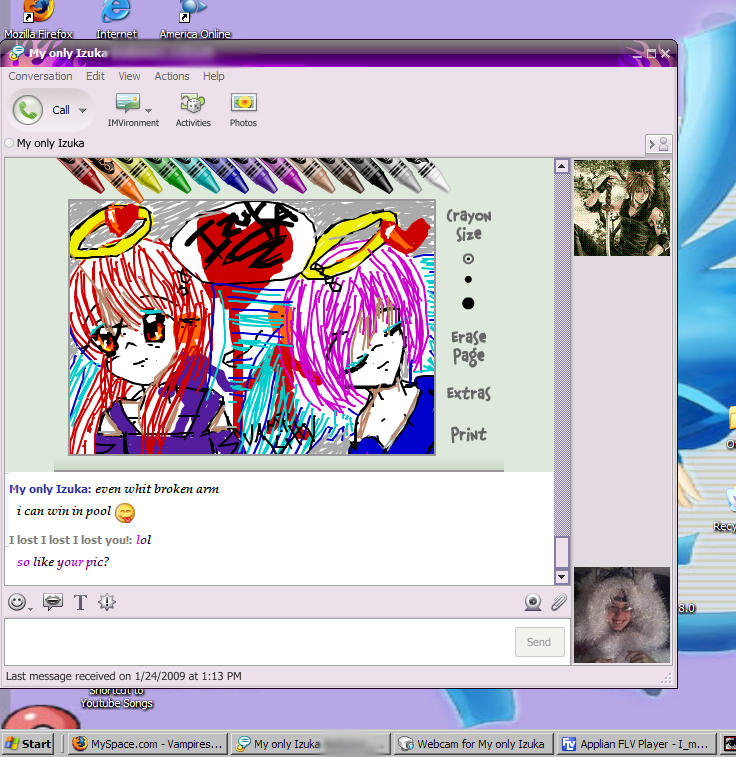Image resolution: width=736 pixels, height=757 pixels.
Task: Click the conversation scrollbar thumb
Action: pos(561,552)
